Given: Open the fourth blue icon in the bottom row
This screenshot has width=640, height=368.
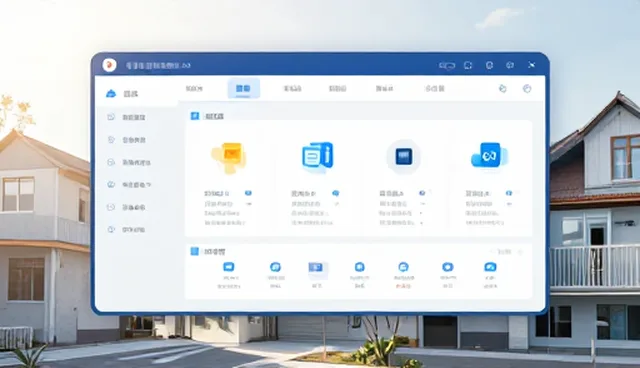Looking at the screenshot, I should point(360,267).
